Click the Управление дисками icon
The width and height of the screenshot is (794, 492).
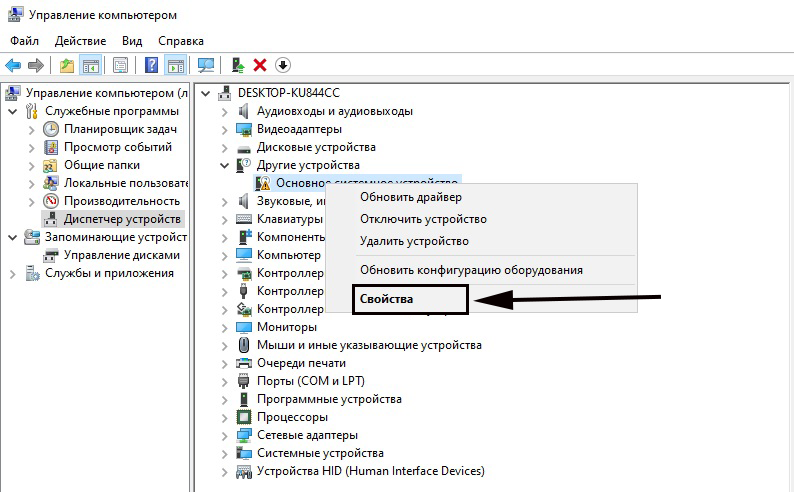click(x=51, y=255)
